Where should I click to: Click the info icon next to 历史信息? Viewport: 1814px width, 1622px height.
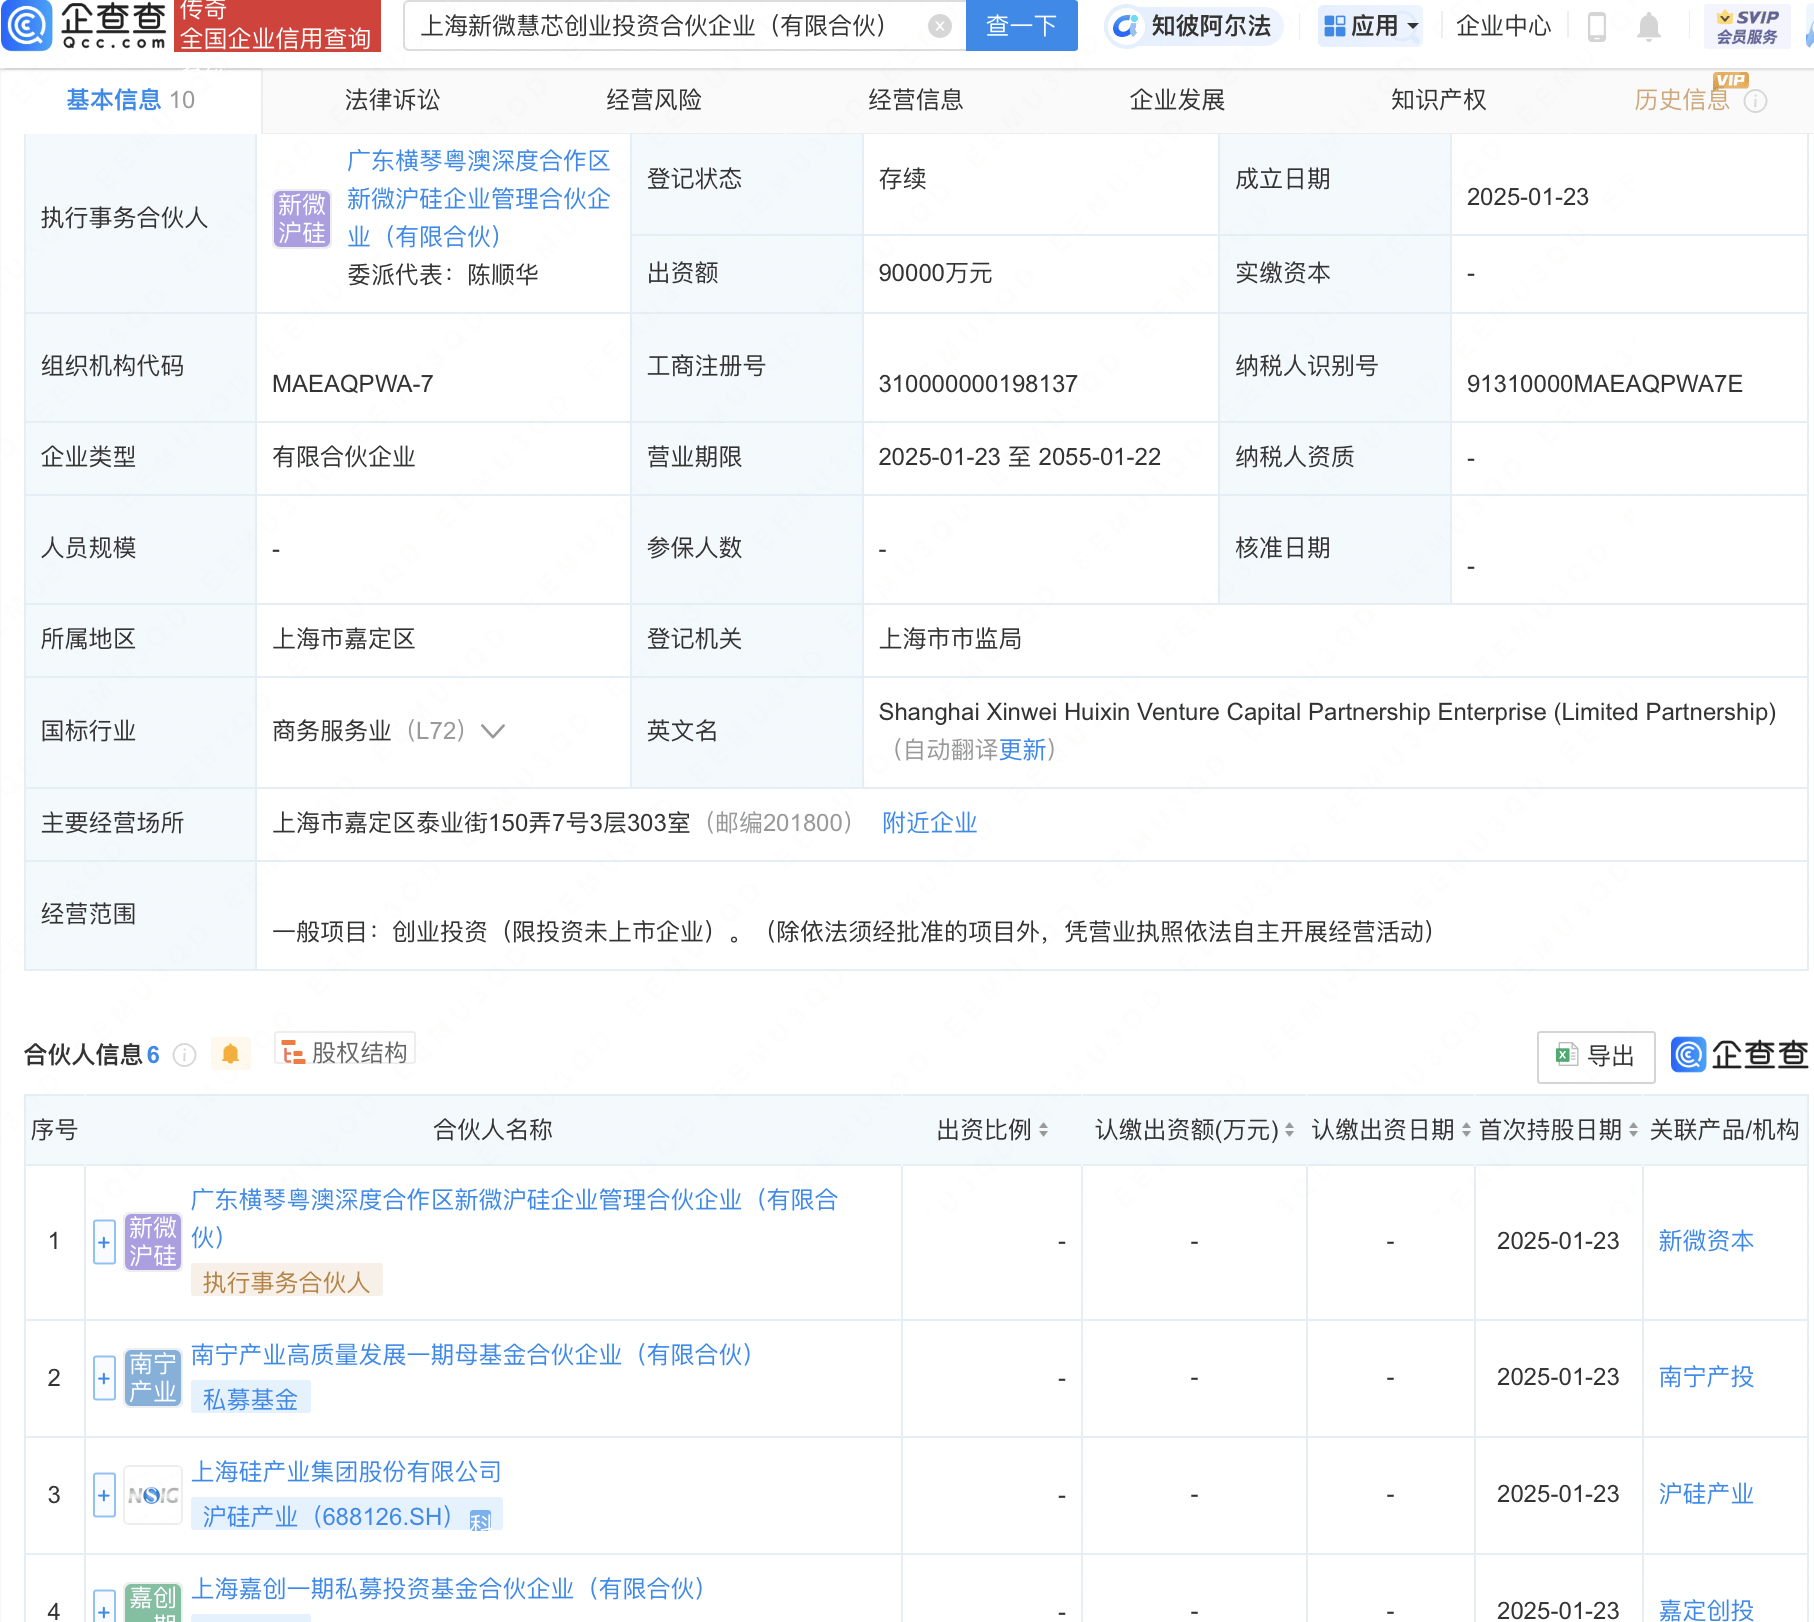pos(1756,101)
